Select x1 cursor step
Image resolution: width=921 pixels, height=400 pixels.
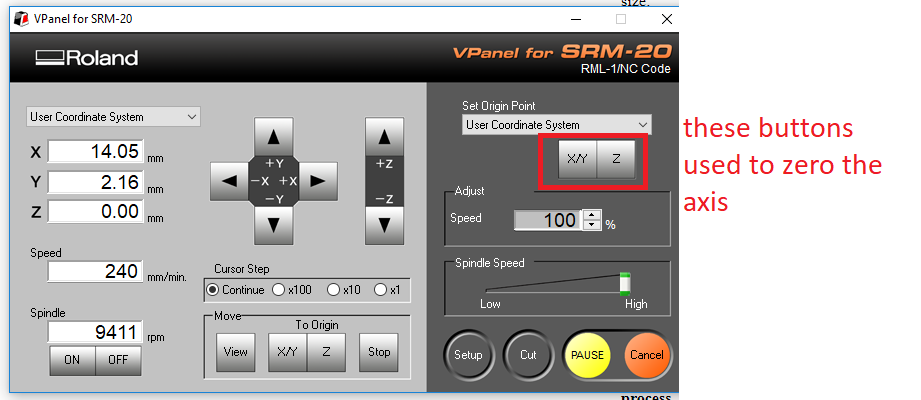pos(381,290)
